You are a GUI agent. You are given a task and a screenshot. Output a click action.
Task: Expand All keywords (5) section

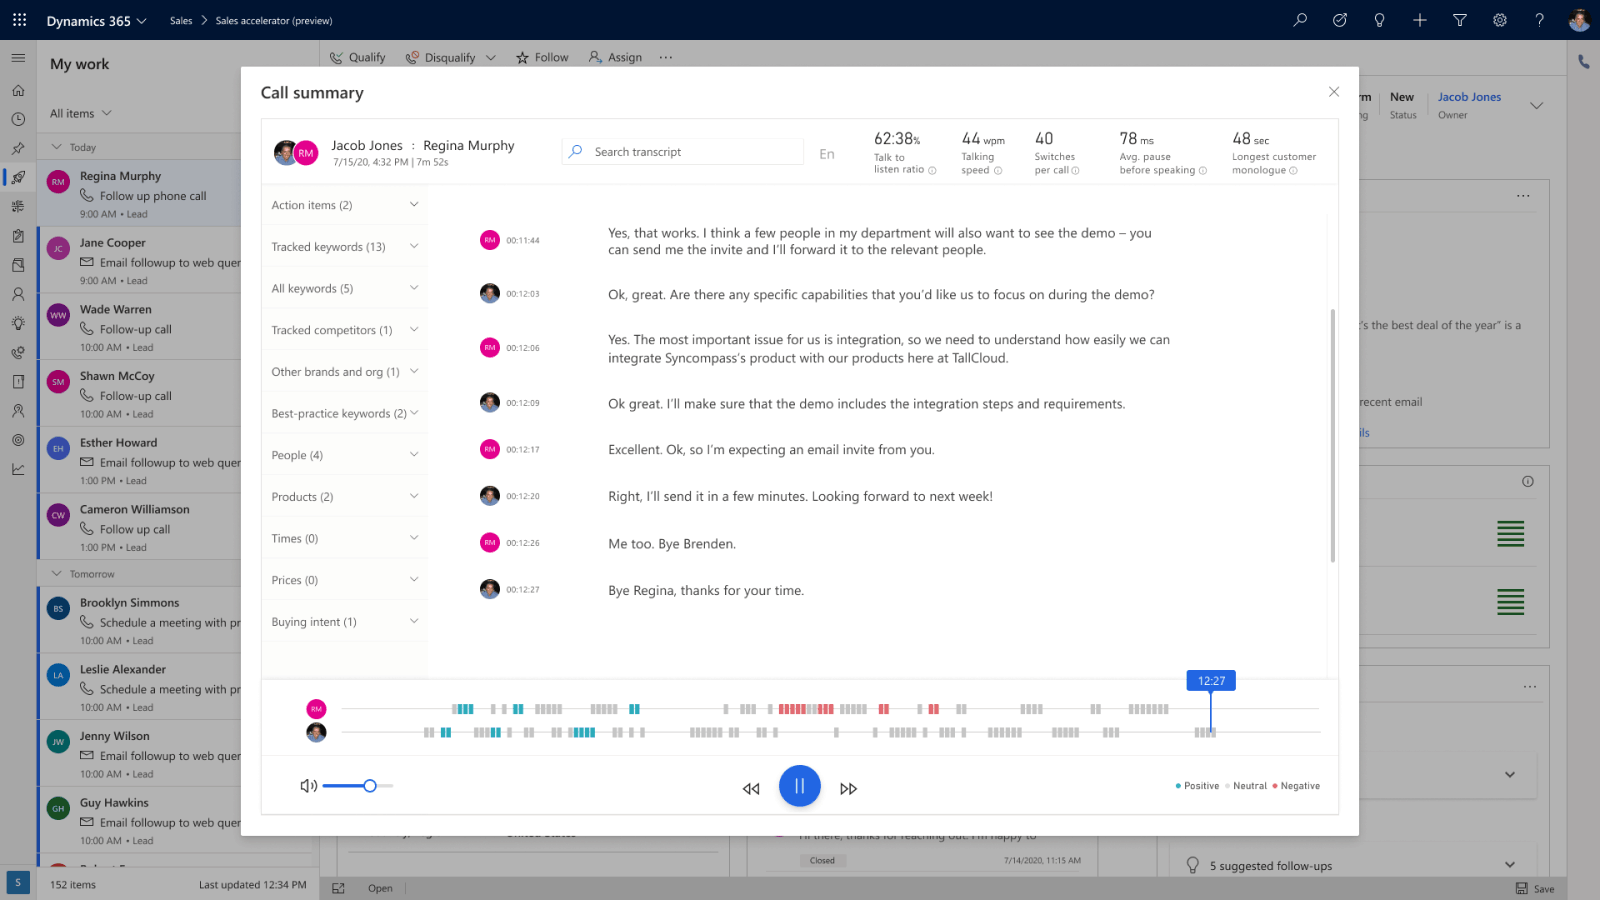[345, 288]
